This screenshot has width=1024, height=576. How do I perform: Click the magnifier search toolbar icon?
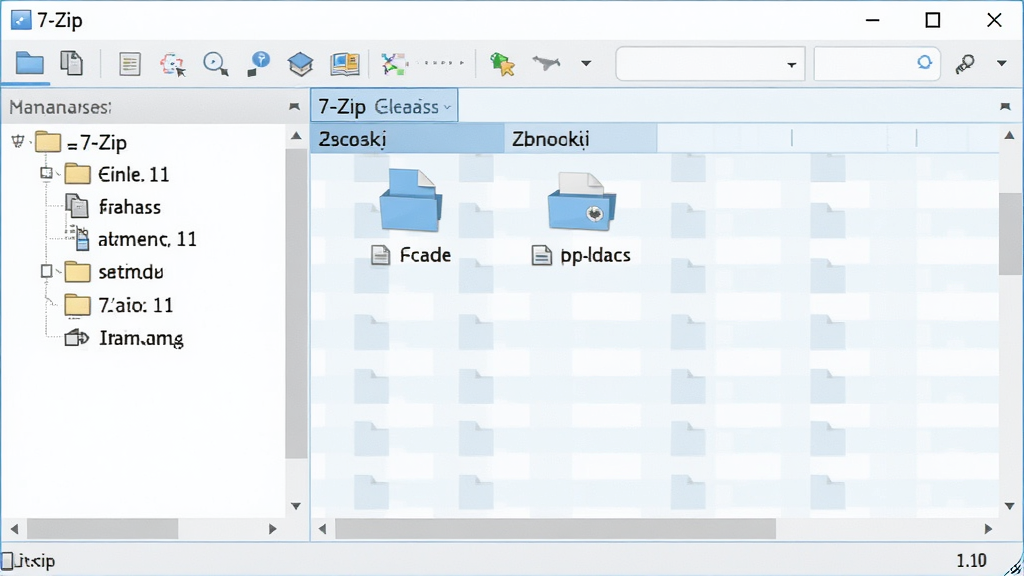point(216,64)
